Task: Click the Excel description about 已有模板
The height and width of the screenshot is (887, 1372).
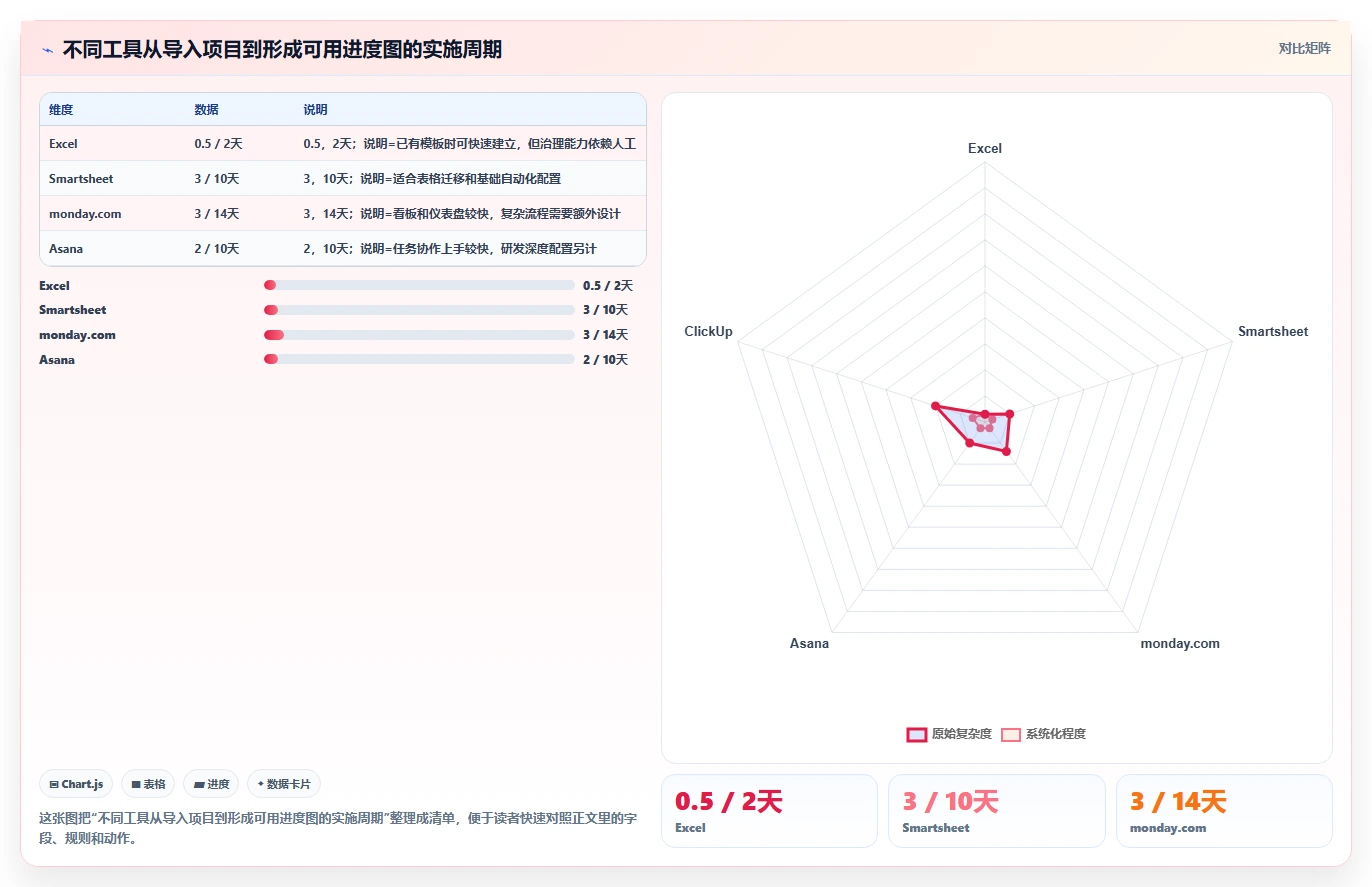Action: 469,144
